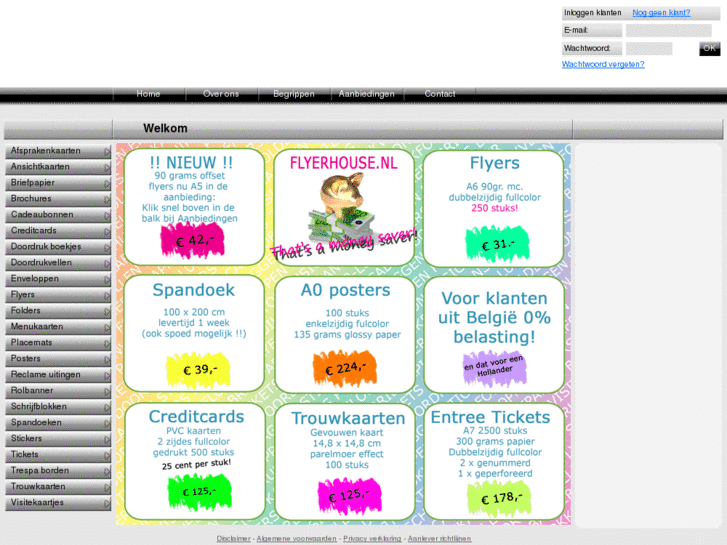Click the 'That's a money saver!' slogan
Screen dimensions: 727x545
344,244
